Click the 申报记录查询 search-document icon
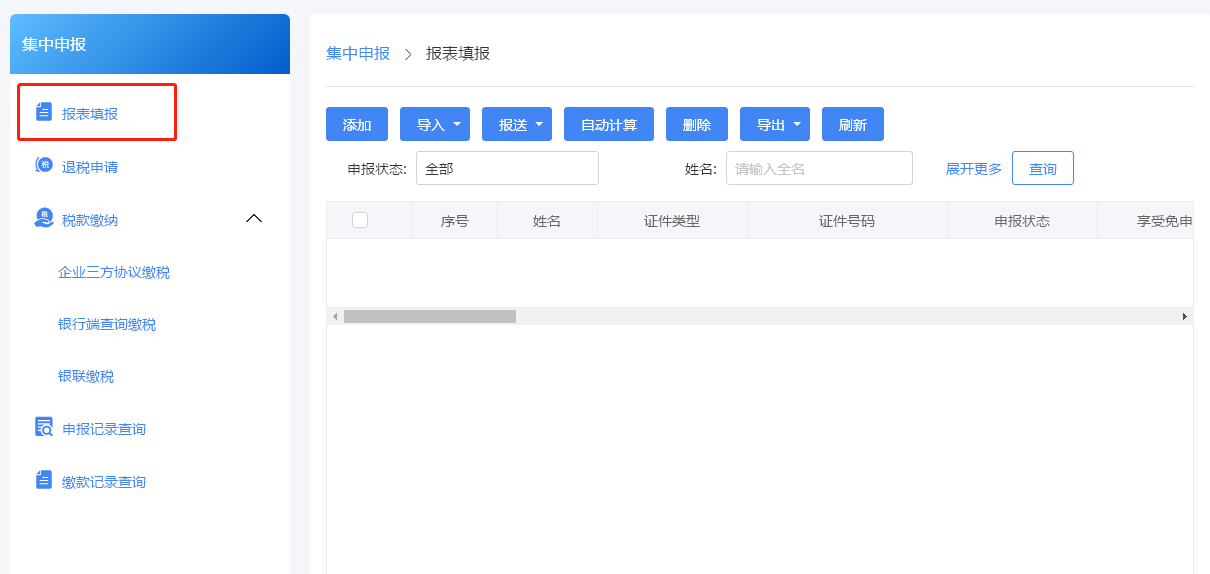The width and height of the screenshot is (1210, 574). point(44,428)
